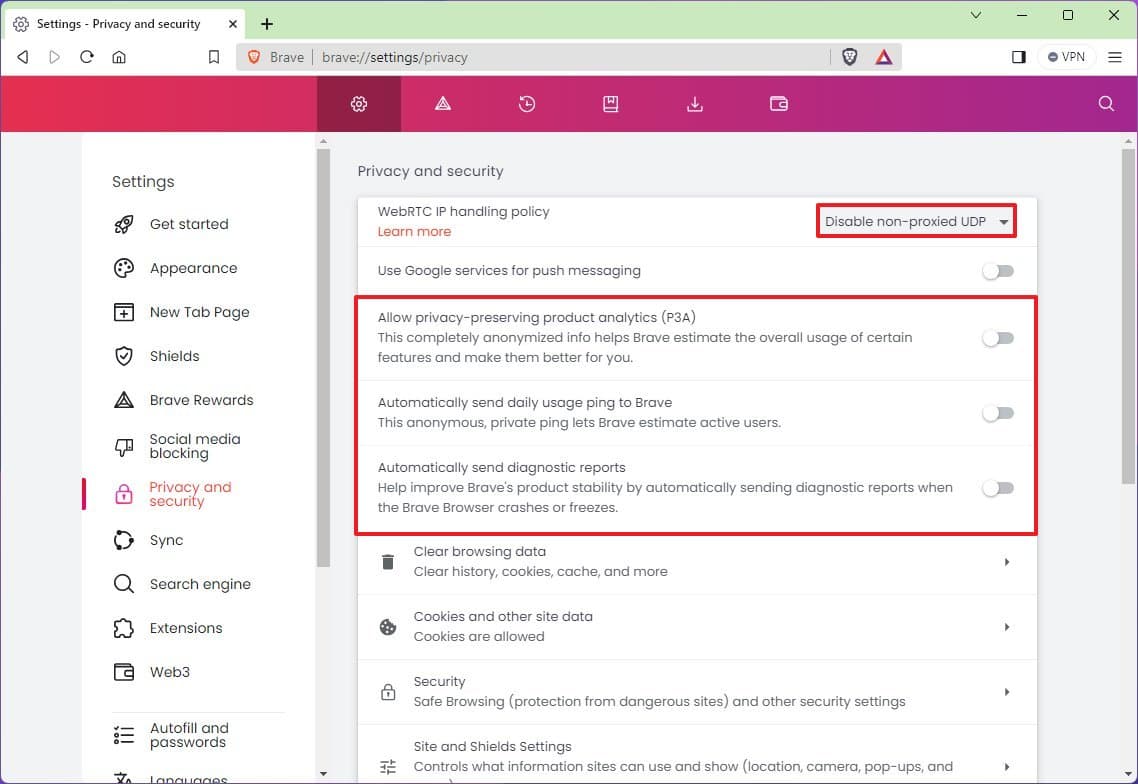The image size is (1138, 784).
Task: Open the Bookmarks icon in the settings header
Action: coord(611,103)
